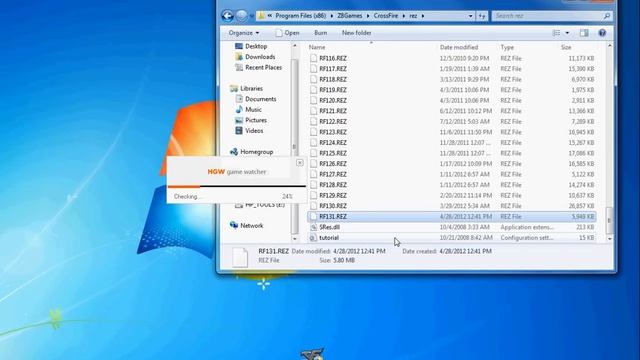Sort by Size column header
The height and width of the screenshot is (360, 640).
point(566,47)
